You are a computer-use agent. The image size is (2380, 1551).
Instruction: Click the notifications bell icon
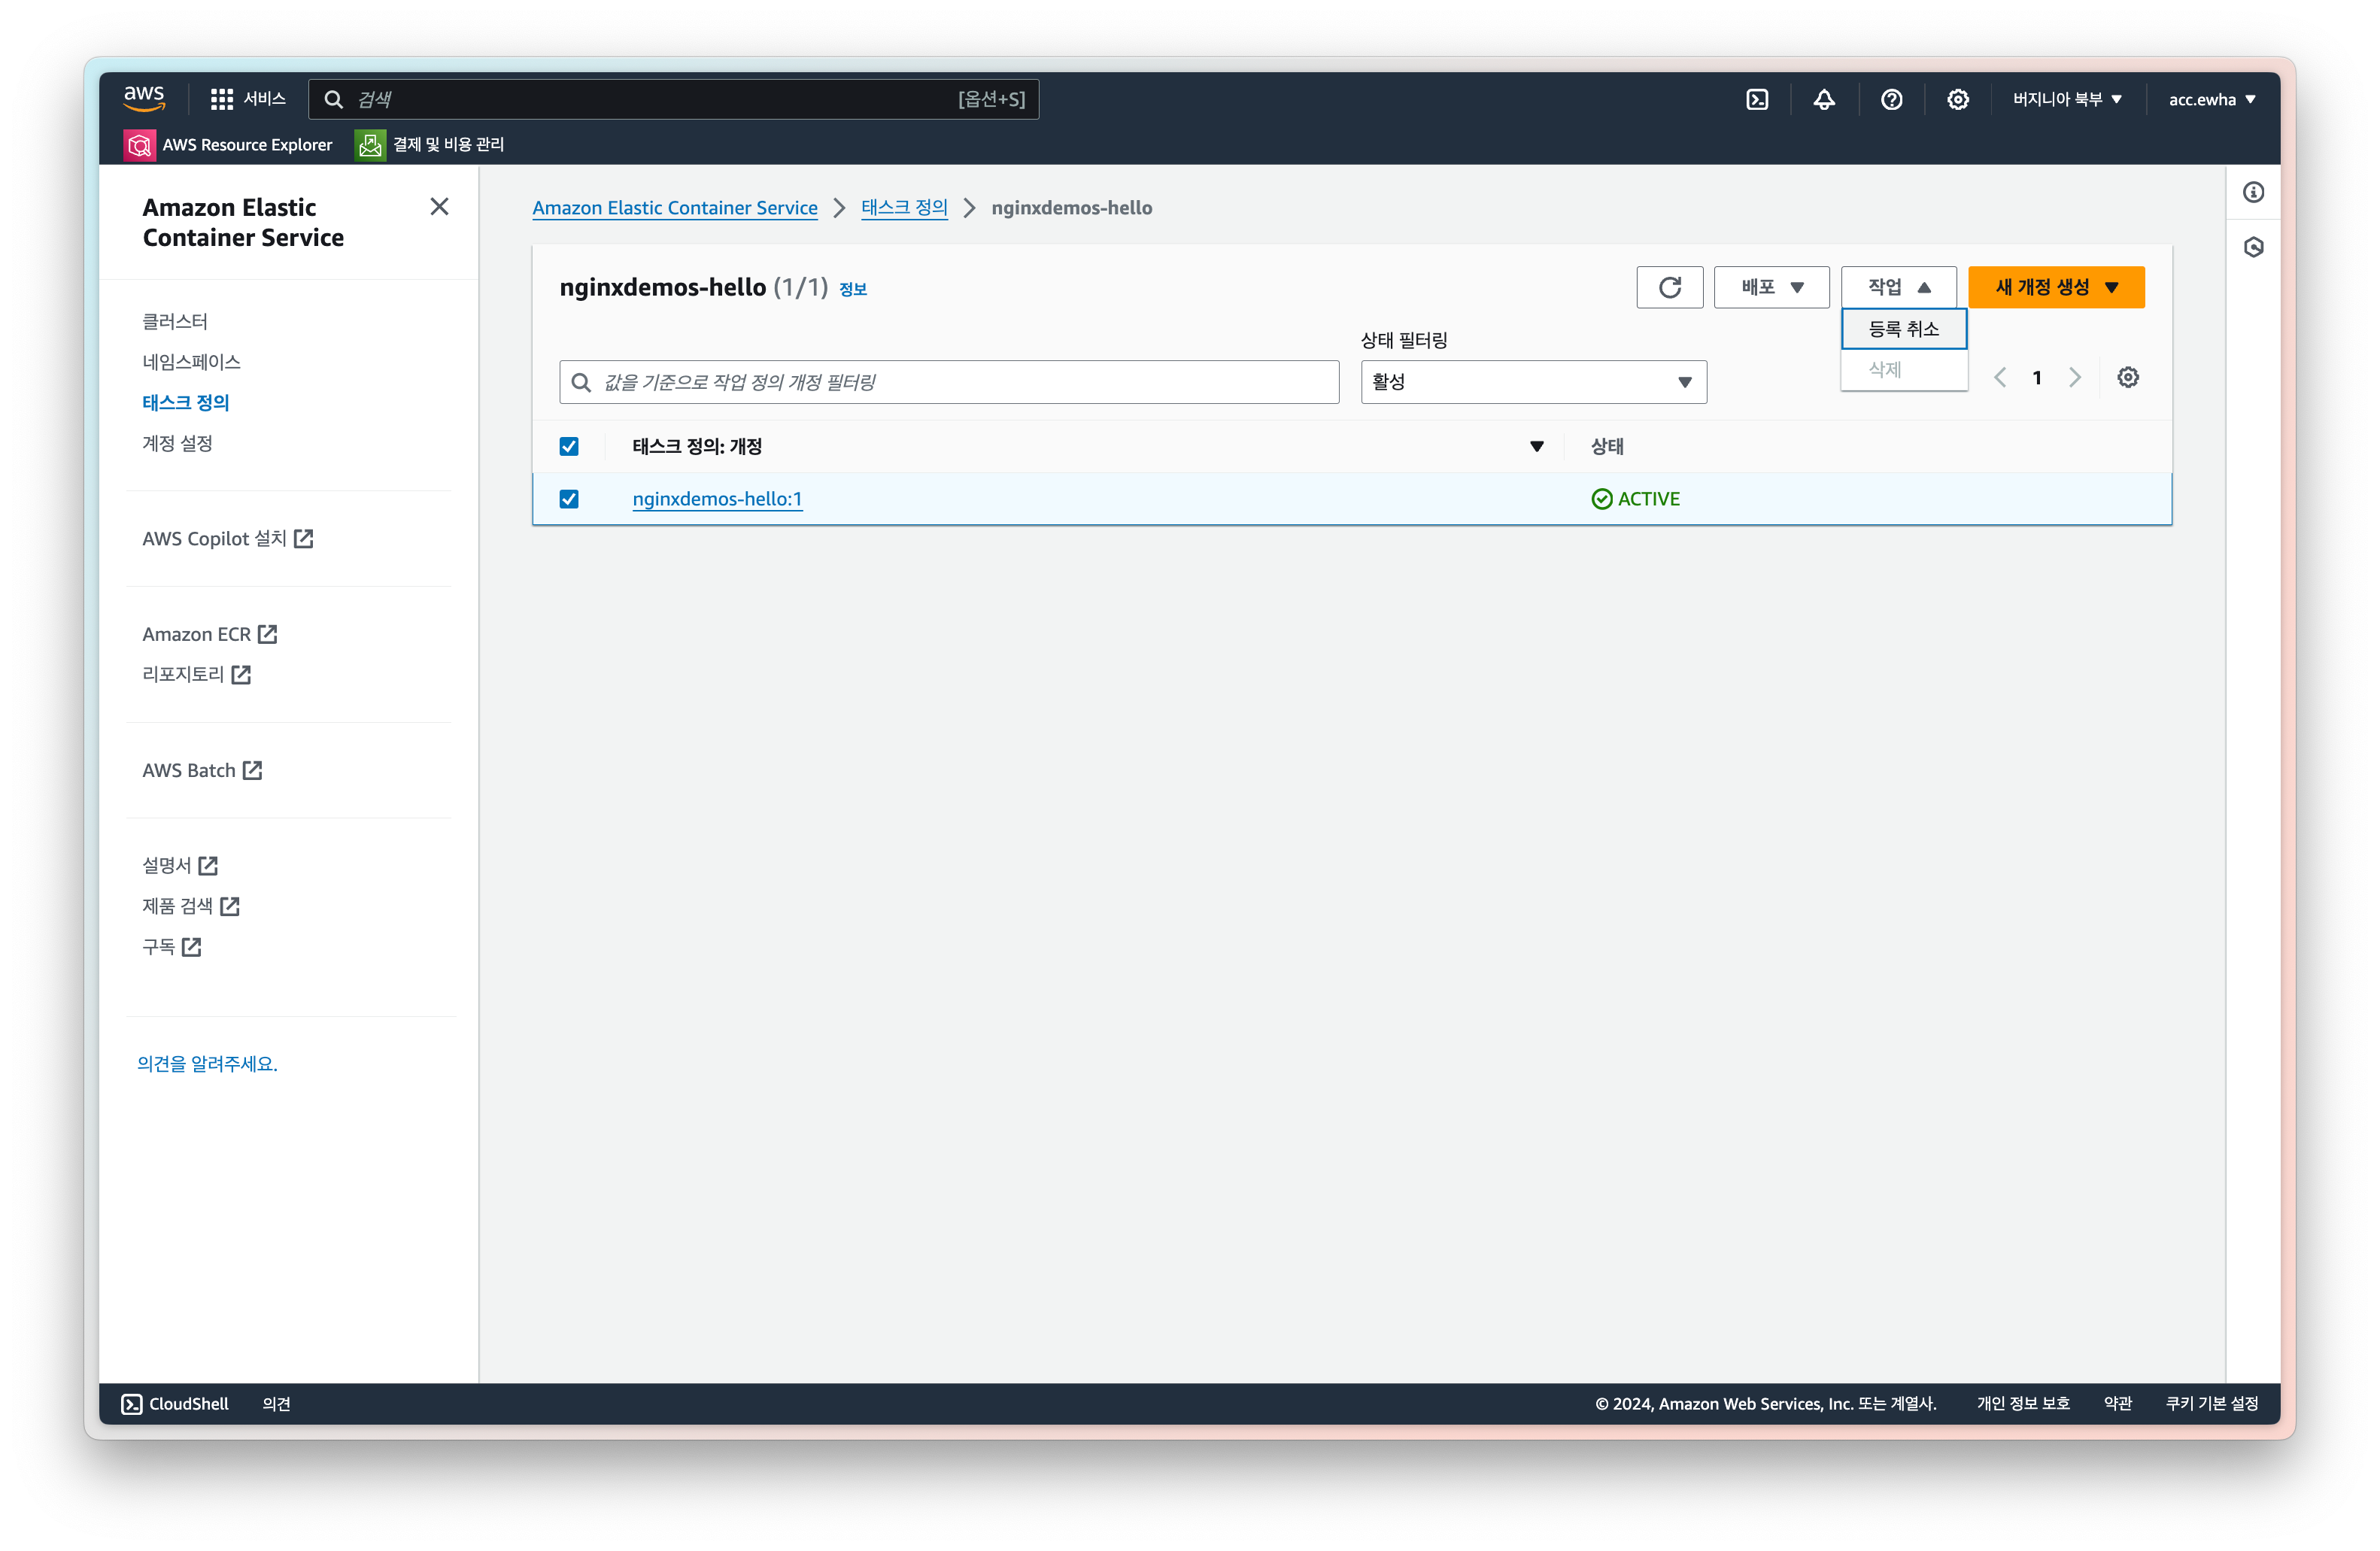(x=1824, y=99)
